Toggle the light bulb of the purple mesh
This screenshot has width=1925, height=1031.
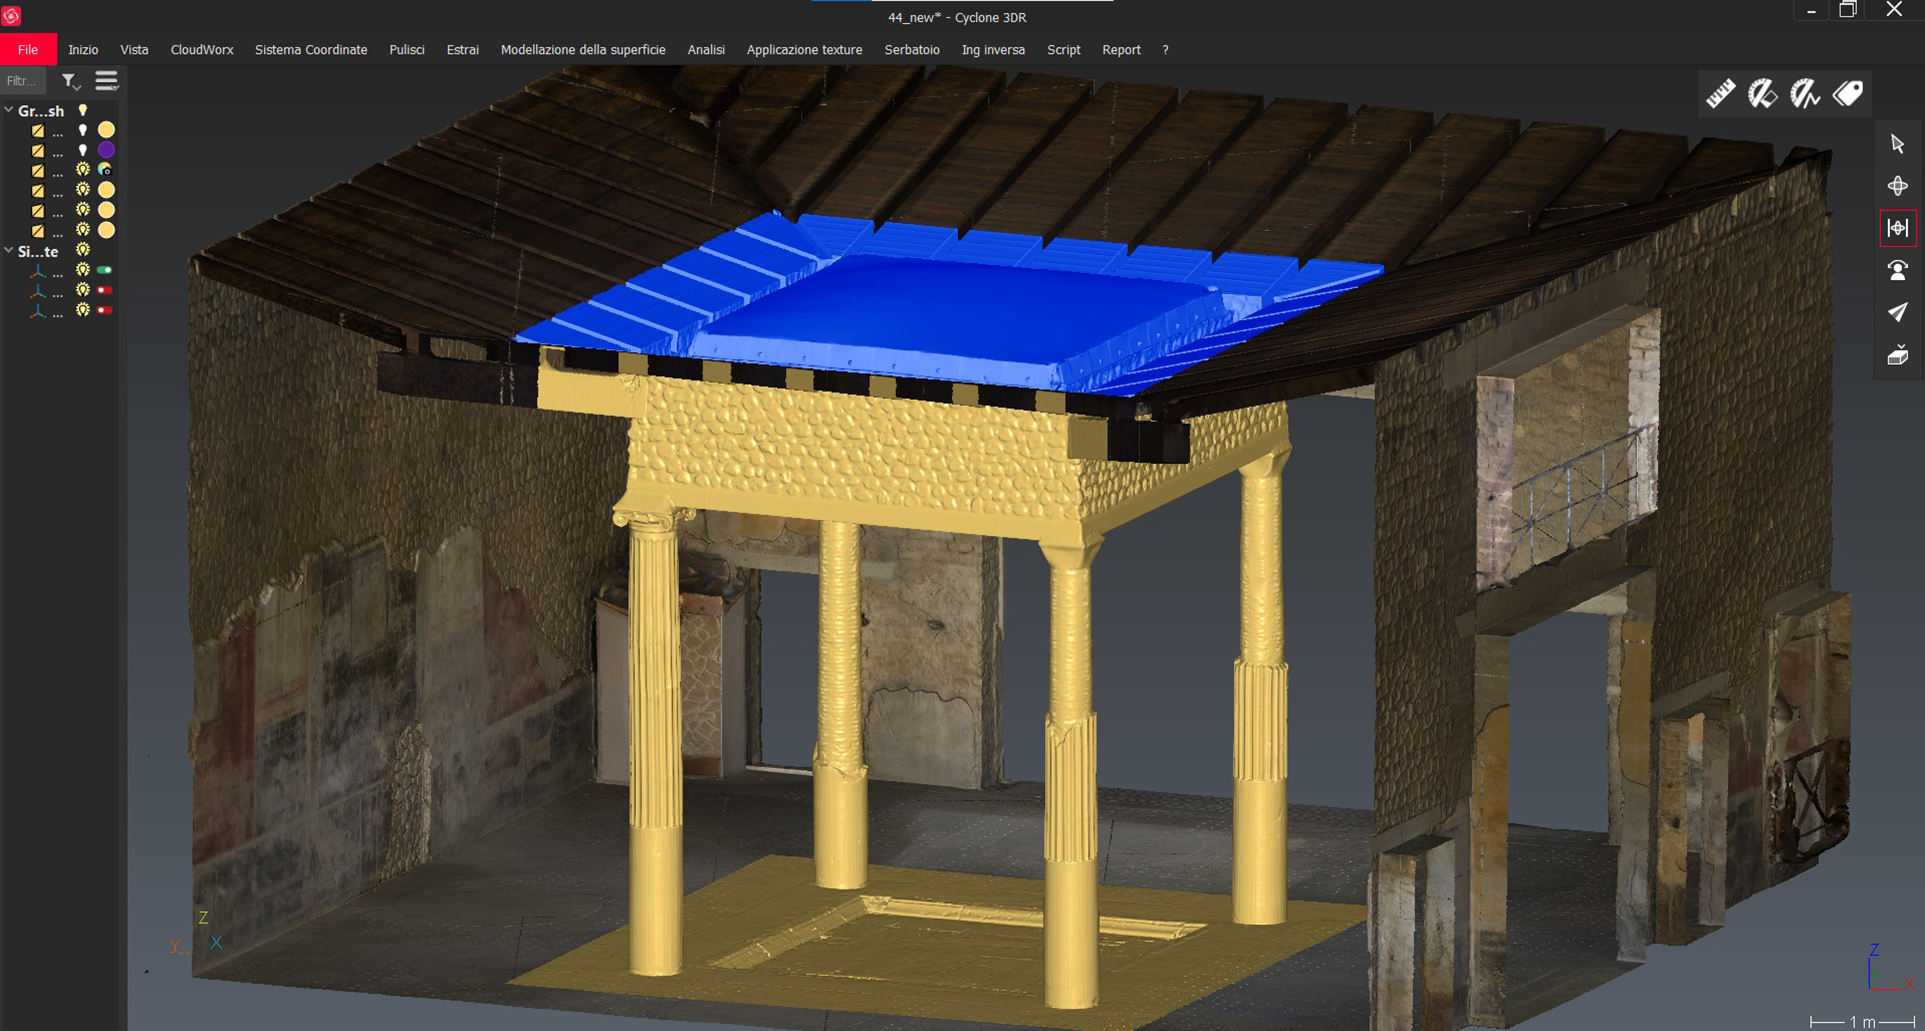pyautogui.click(x=83, y=150)
